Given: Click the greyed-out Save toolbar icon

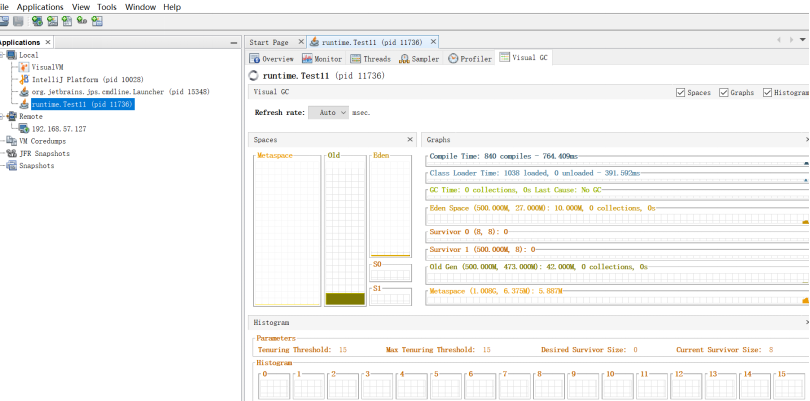Looking at the screenshot, I should click(19, 21).
